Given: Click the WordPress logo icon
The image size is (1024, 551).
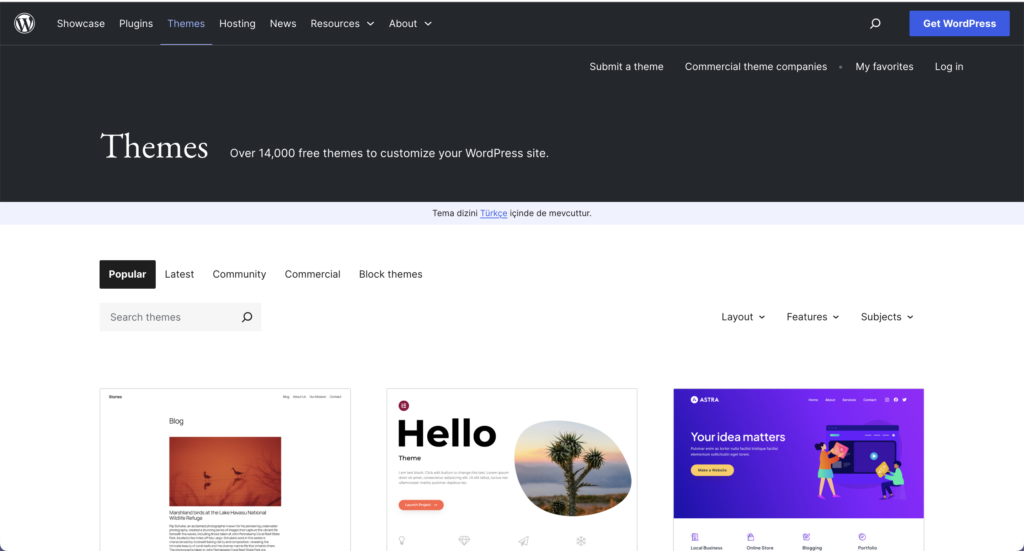Looking at the screenshot, I should point(25,23).
